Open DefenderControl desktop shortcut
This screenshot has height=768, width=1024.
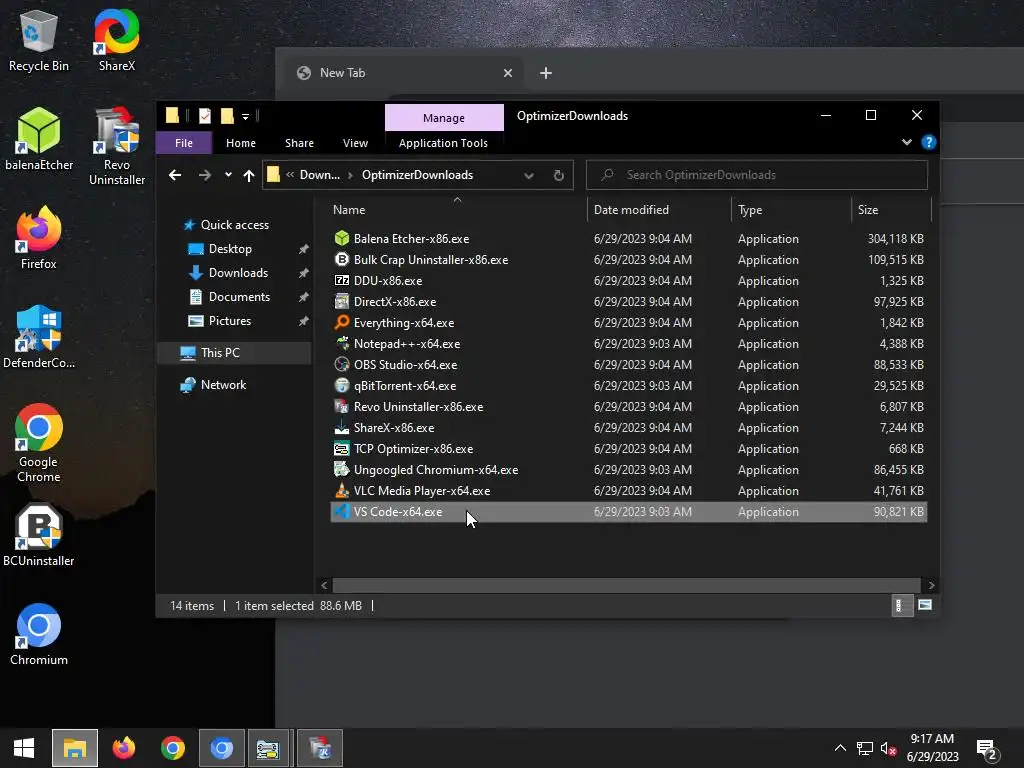pos(39,338)
